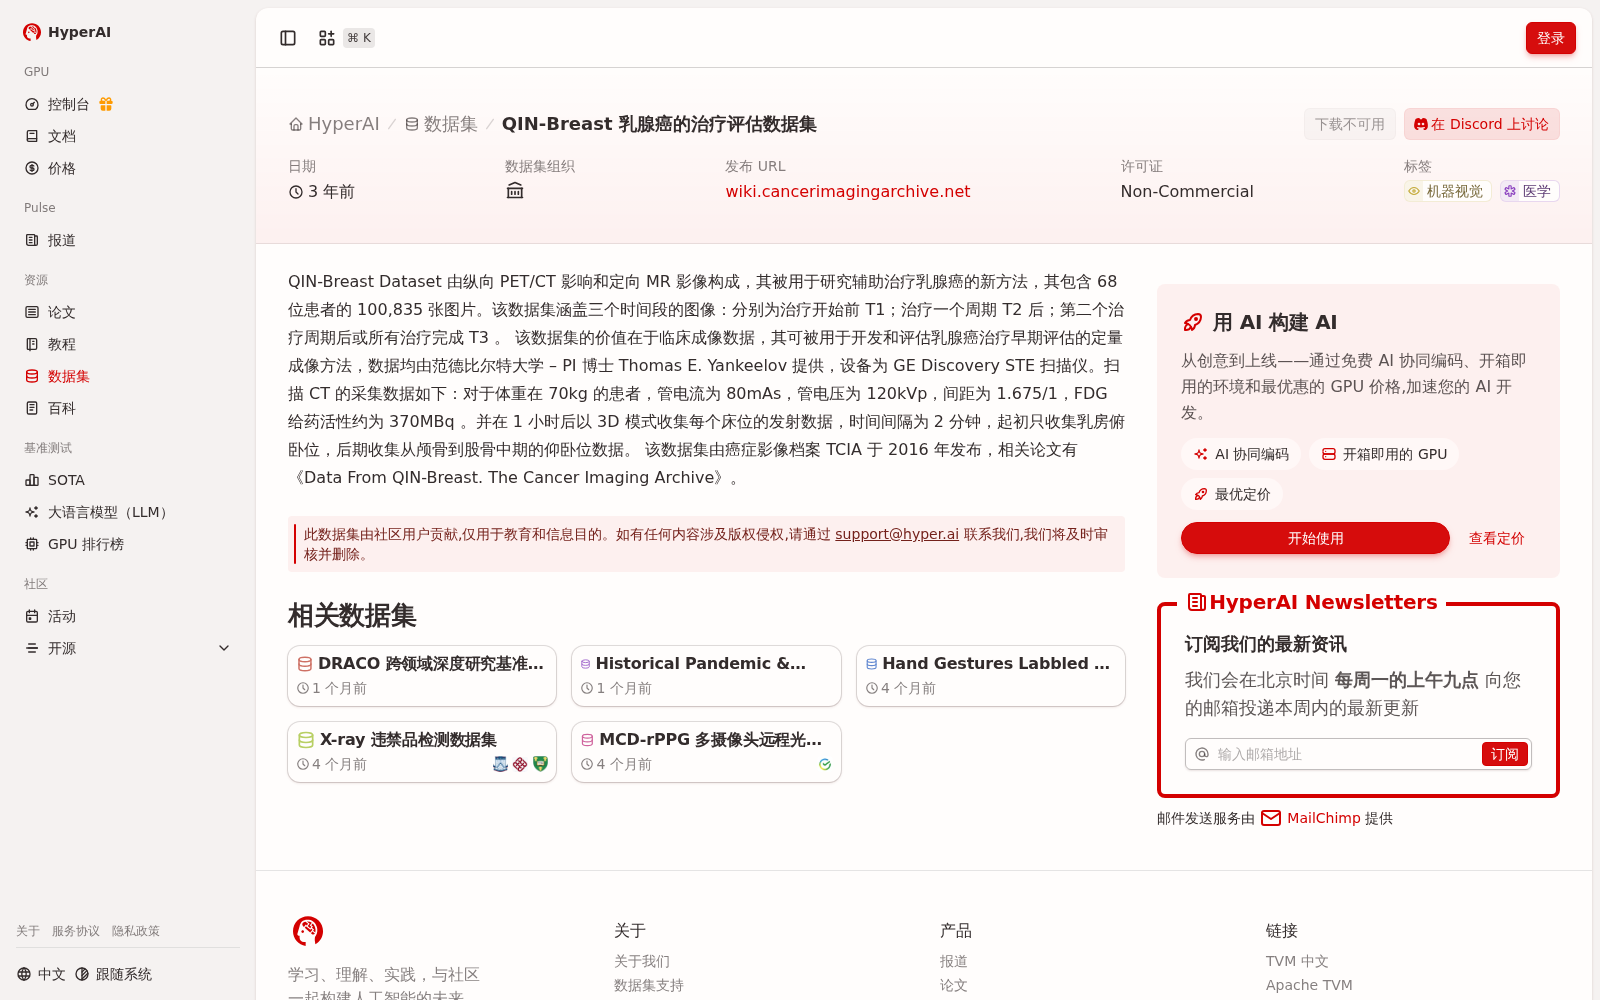Click AI 协同编码 chip
Screen dimensions: 1600x1000
coord(1241,454)
